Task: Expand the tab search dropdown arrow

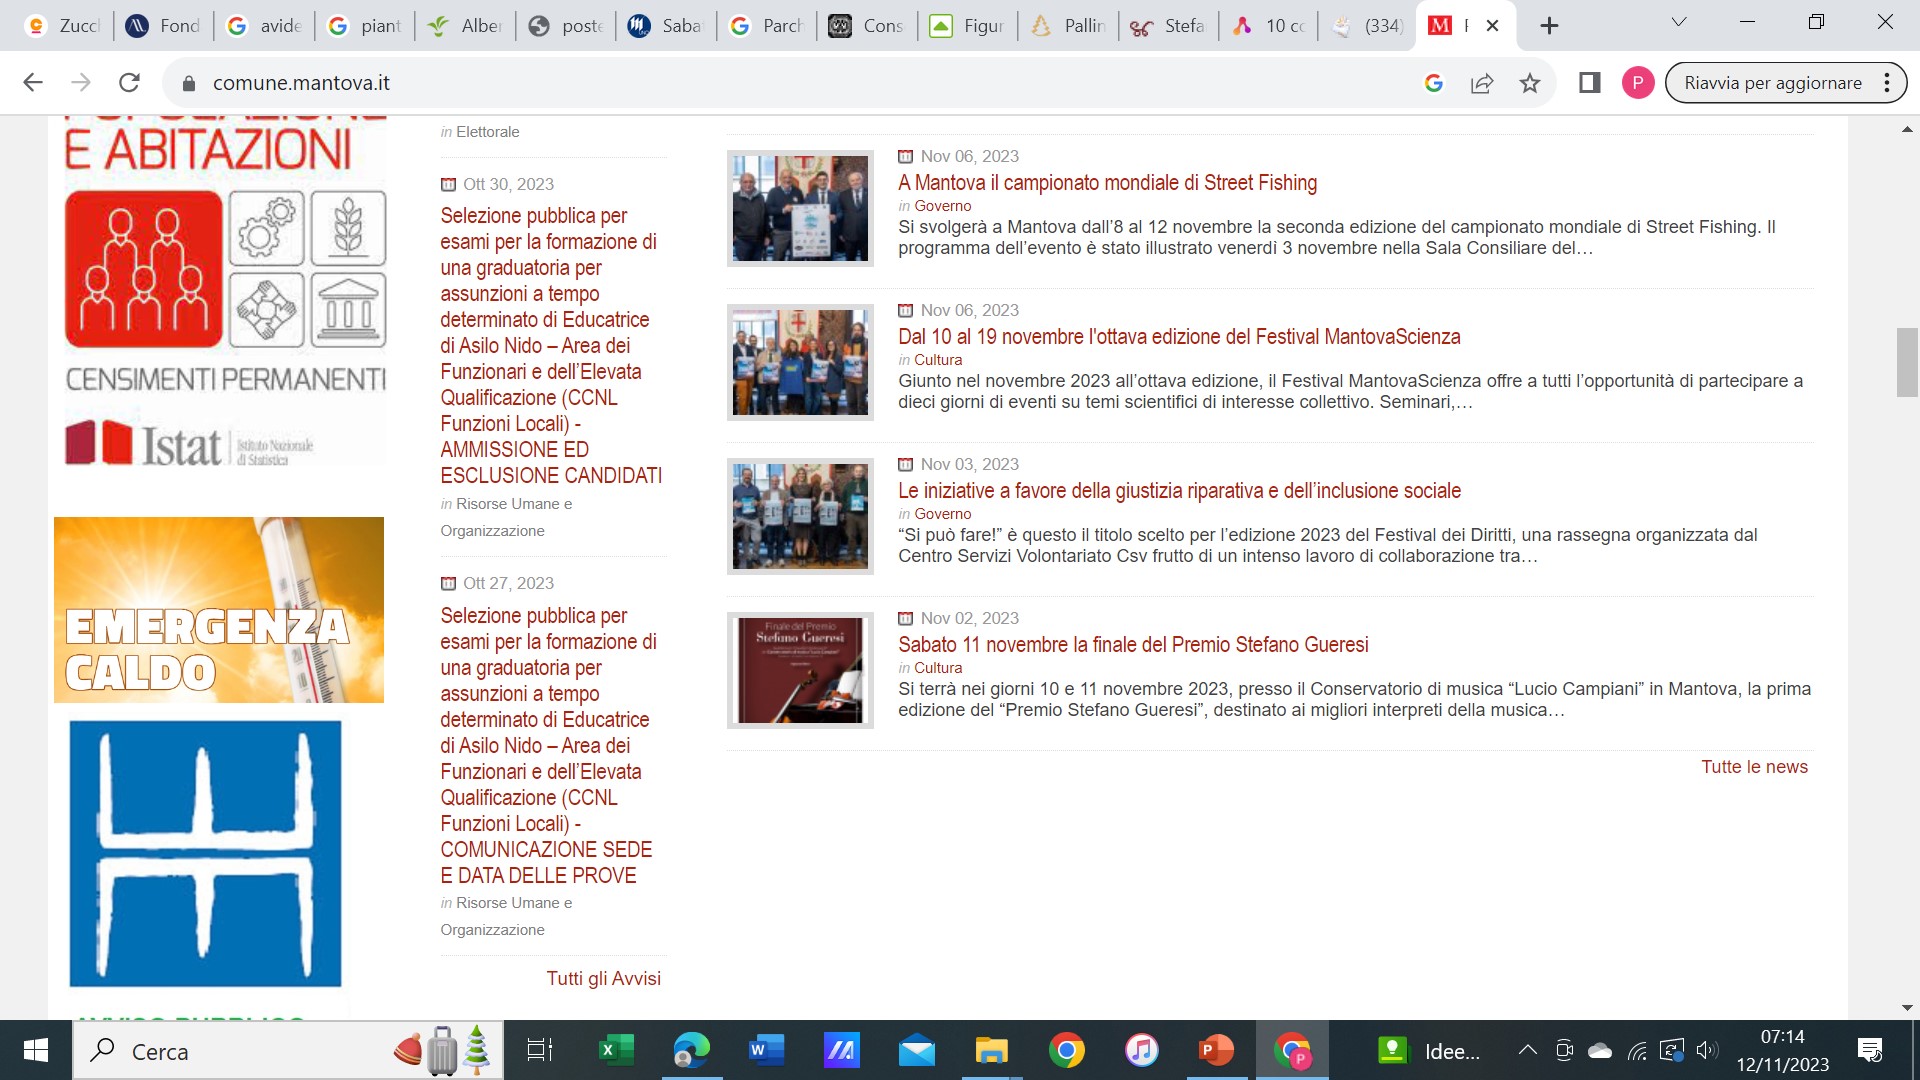Action: [1679, 23]
